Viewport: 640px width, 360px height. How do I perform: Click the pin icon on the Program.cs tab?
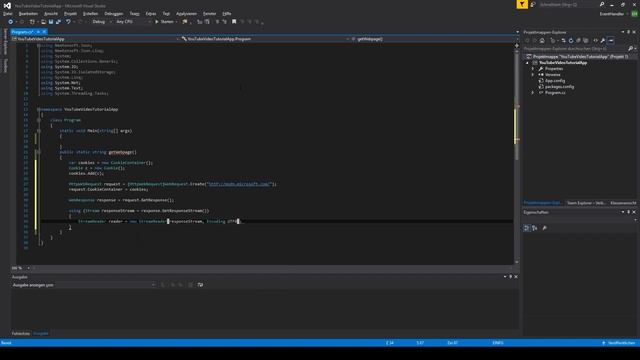38,32
